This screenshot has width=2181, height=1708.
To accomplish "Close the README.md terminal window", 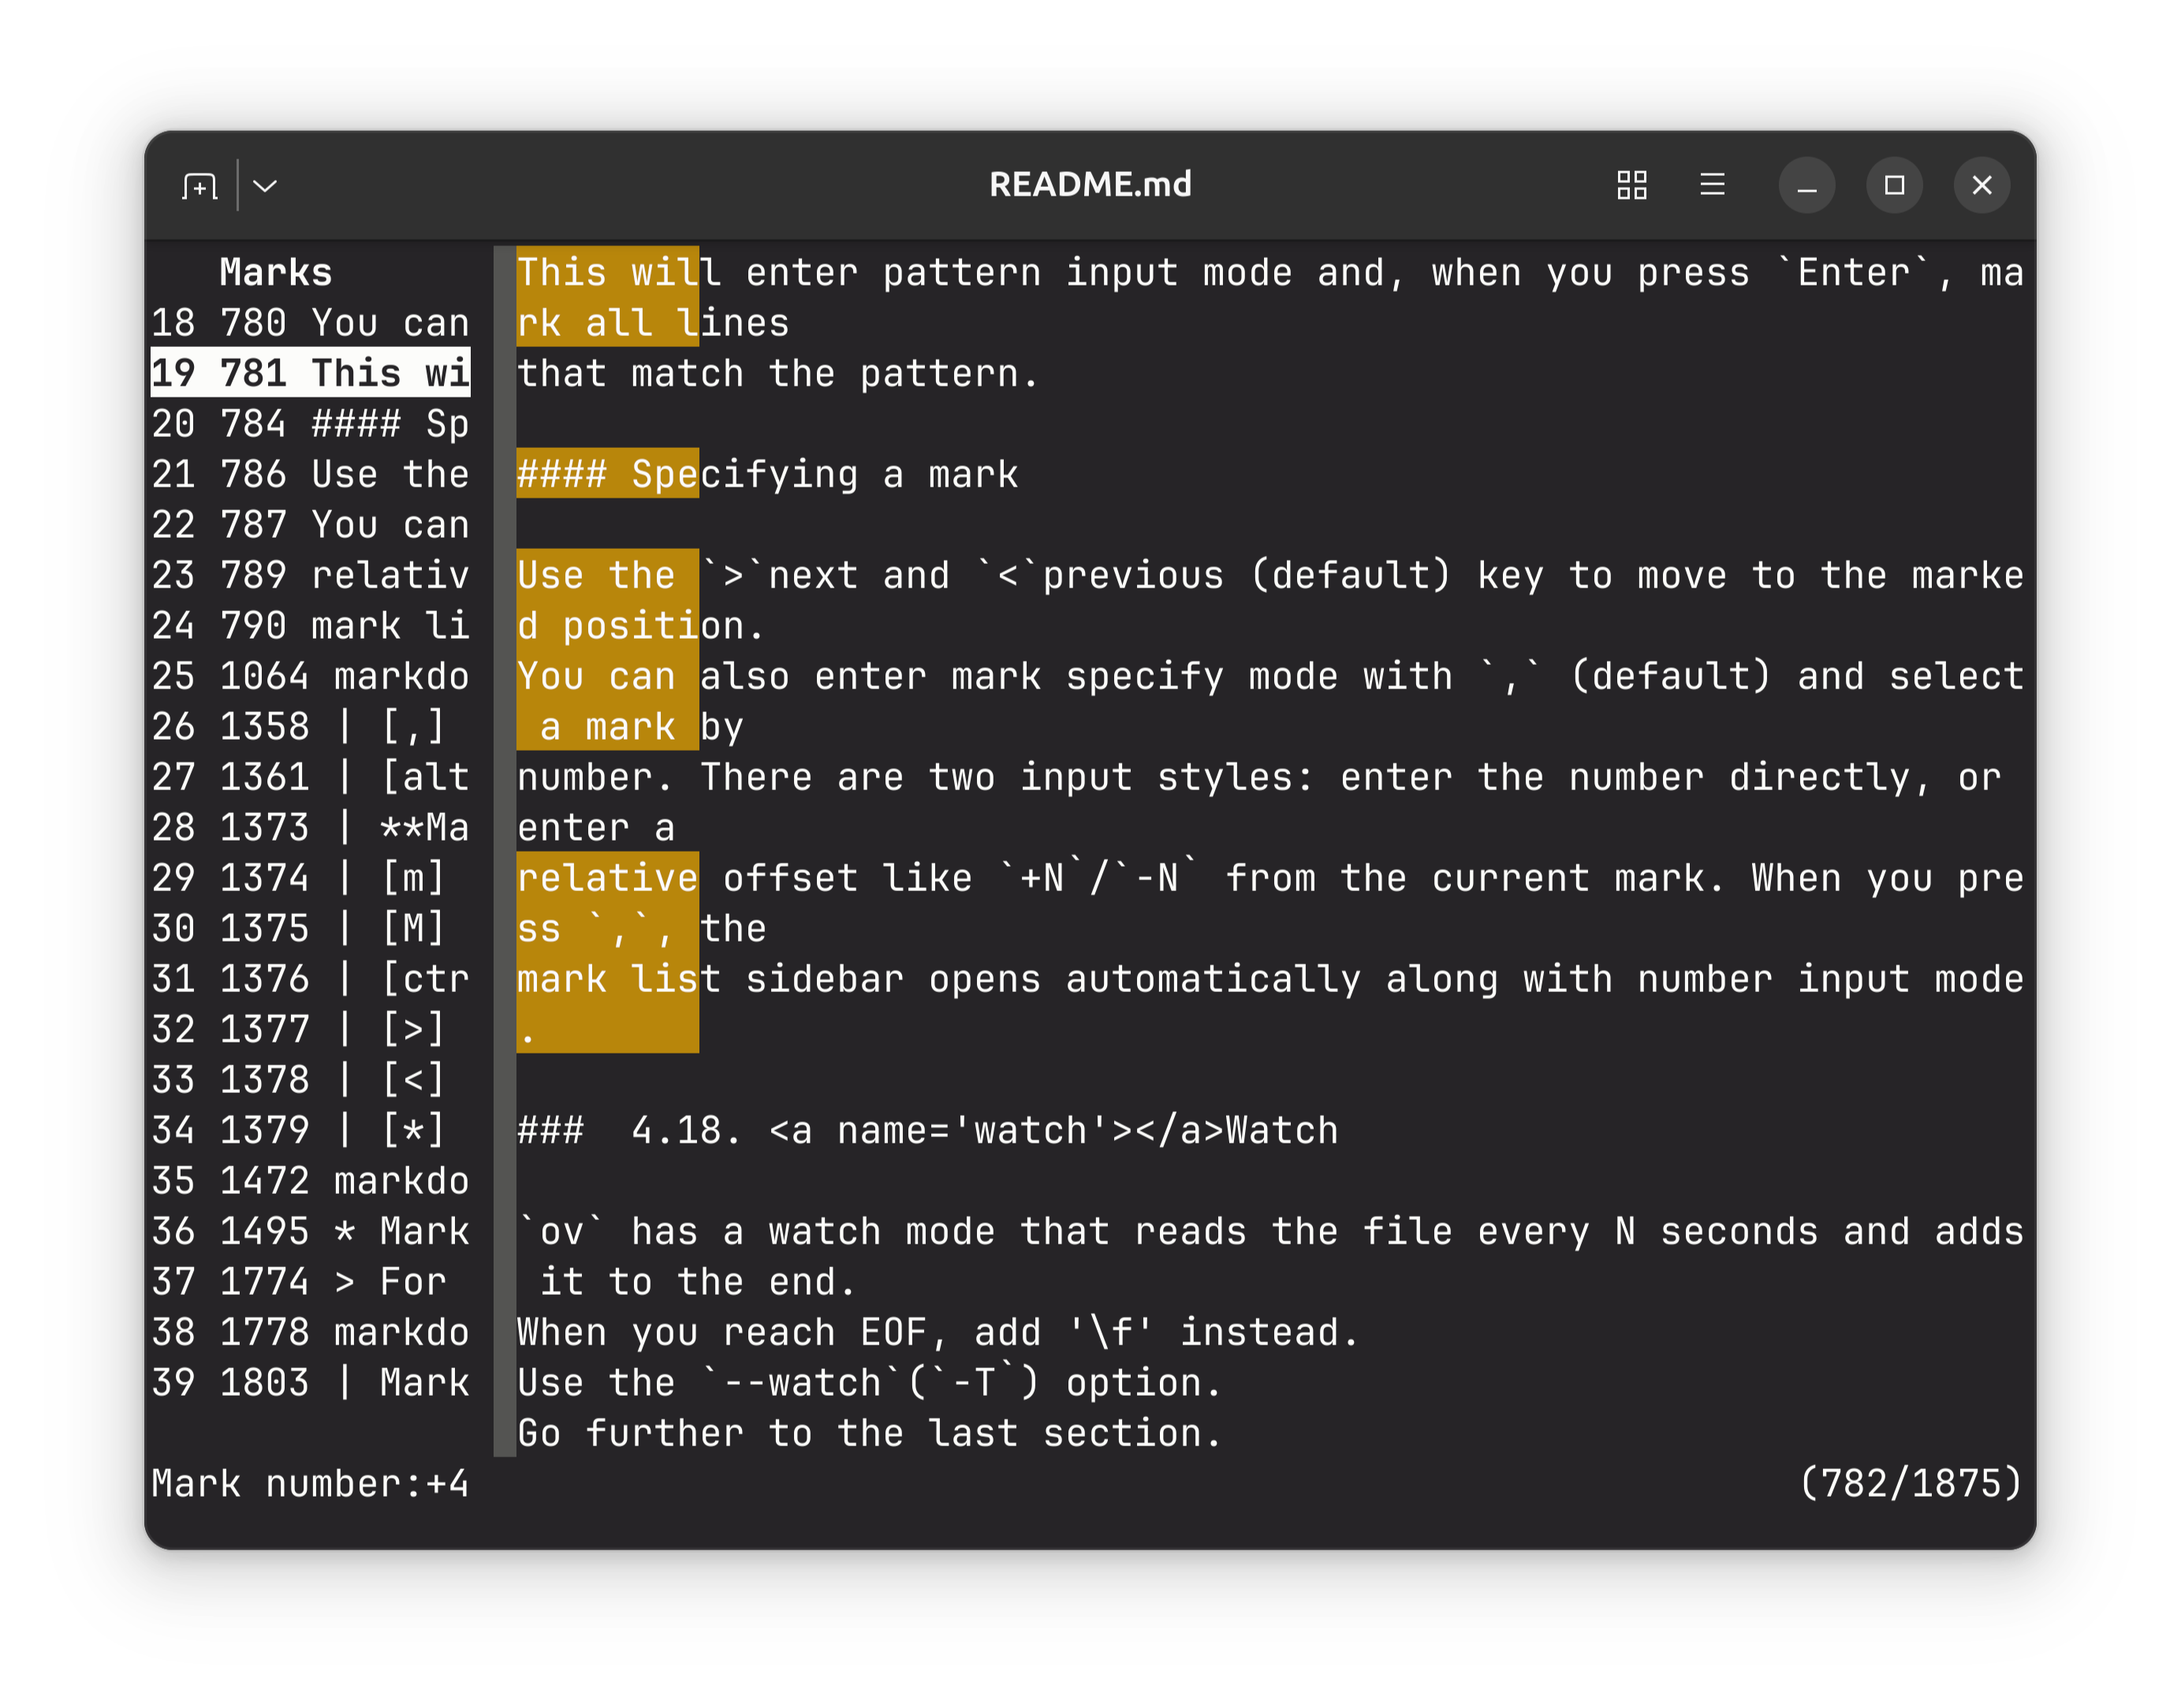I will click(1981, 185).
